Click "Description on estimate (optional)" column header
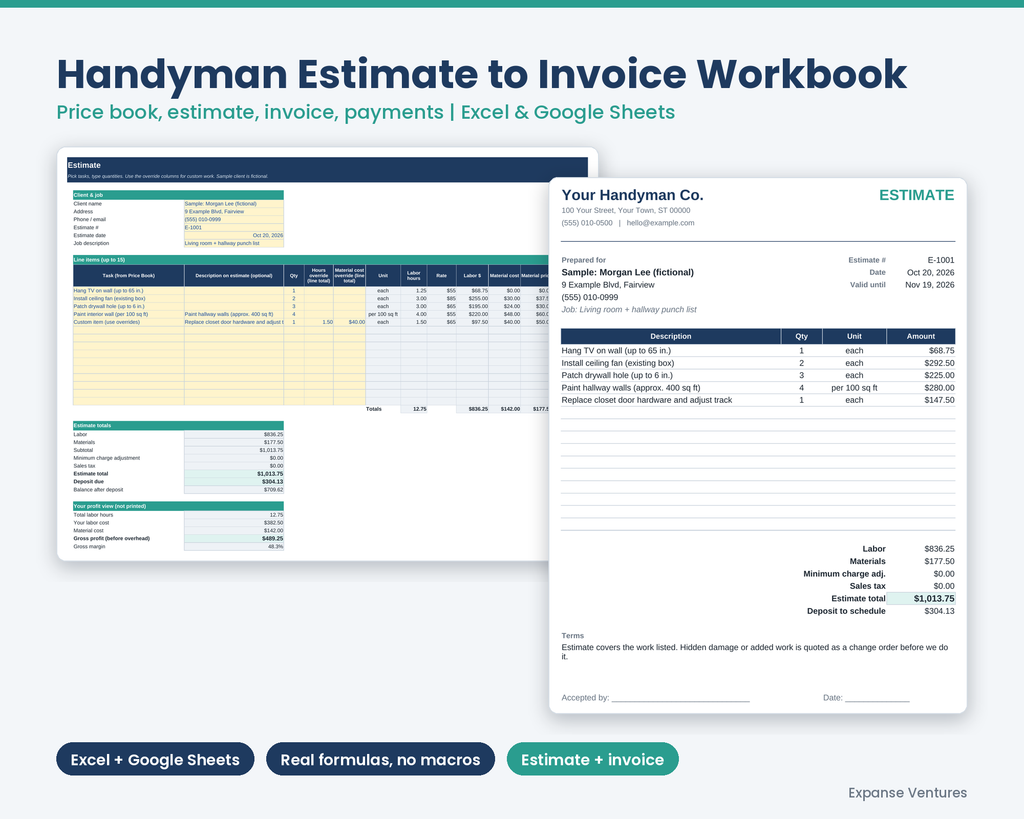Viewport: 1024px width, 819px height. point(234,276)
